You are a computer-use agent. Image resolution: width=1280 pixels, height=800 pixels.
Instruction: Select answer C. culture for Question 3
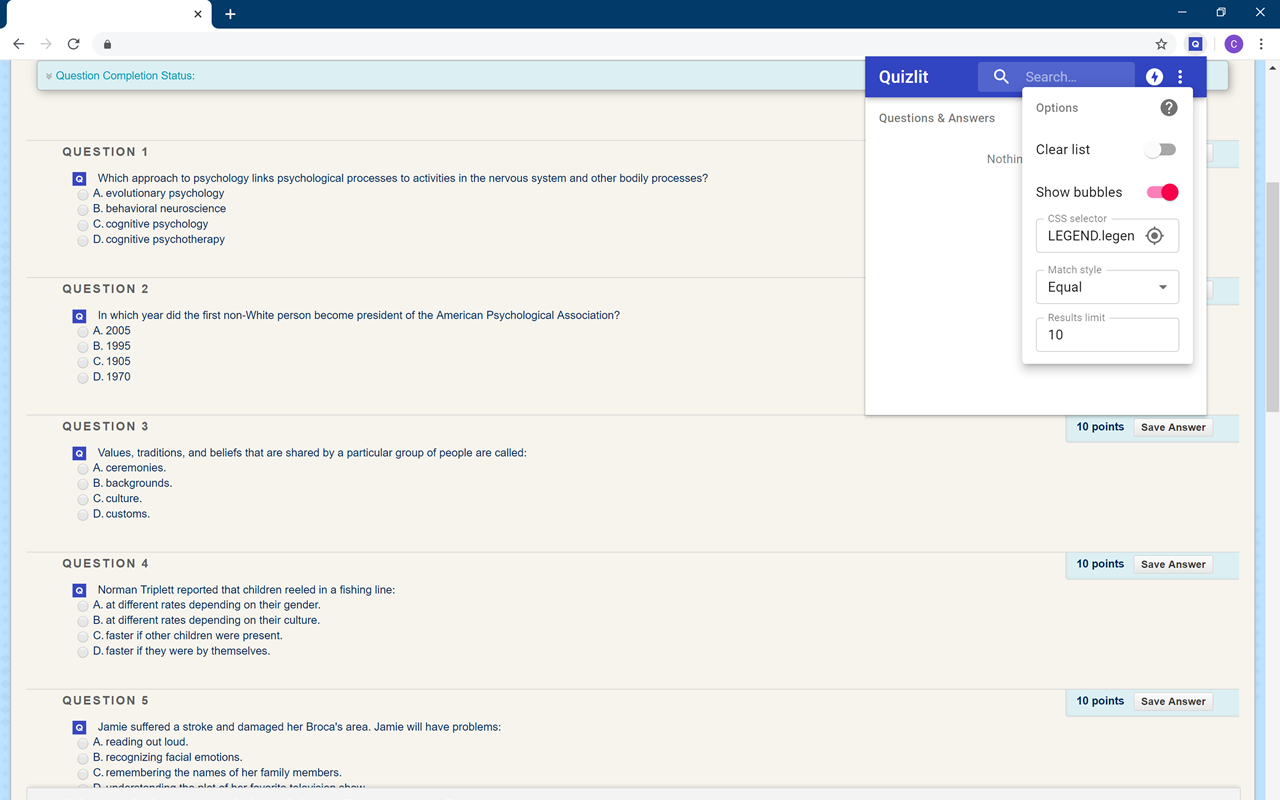[83, 498]
